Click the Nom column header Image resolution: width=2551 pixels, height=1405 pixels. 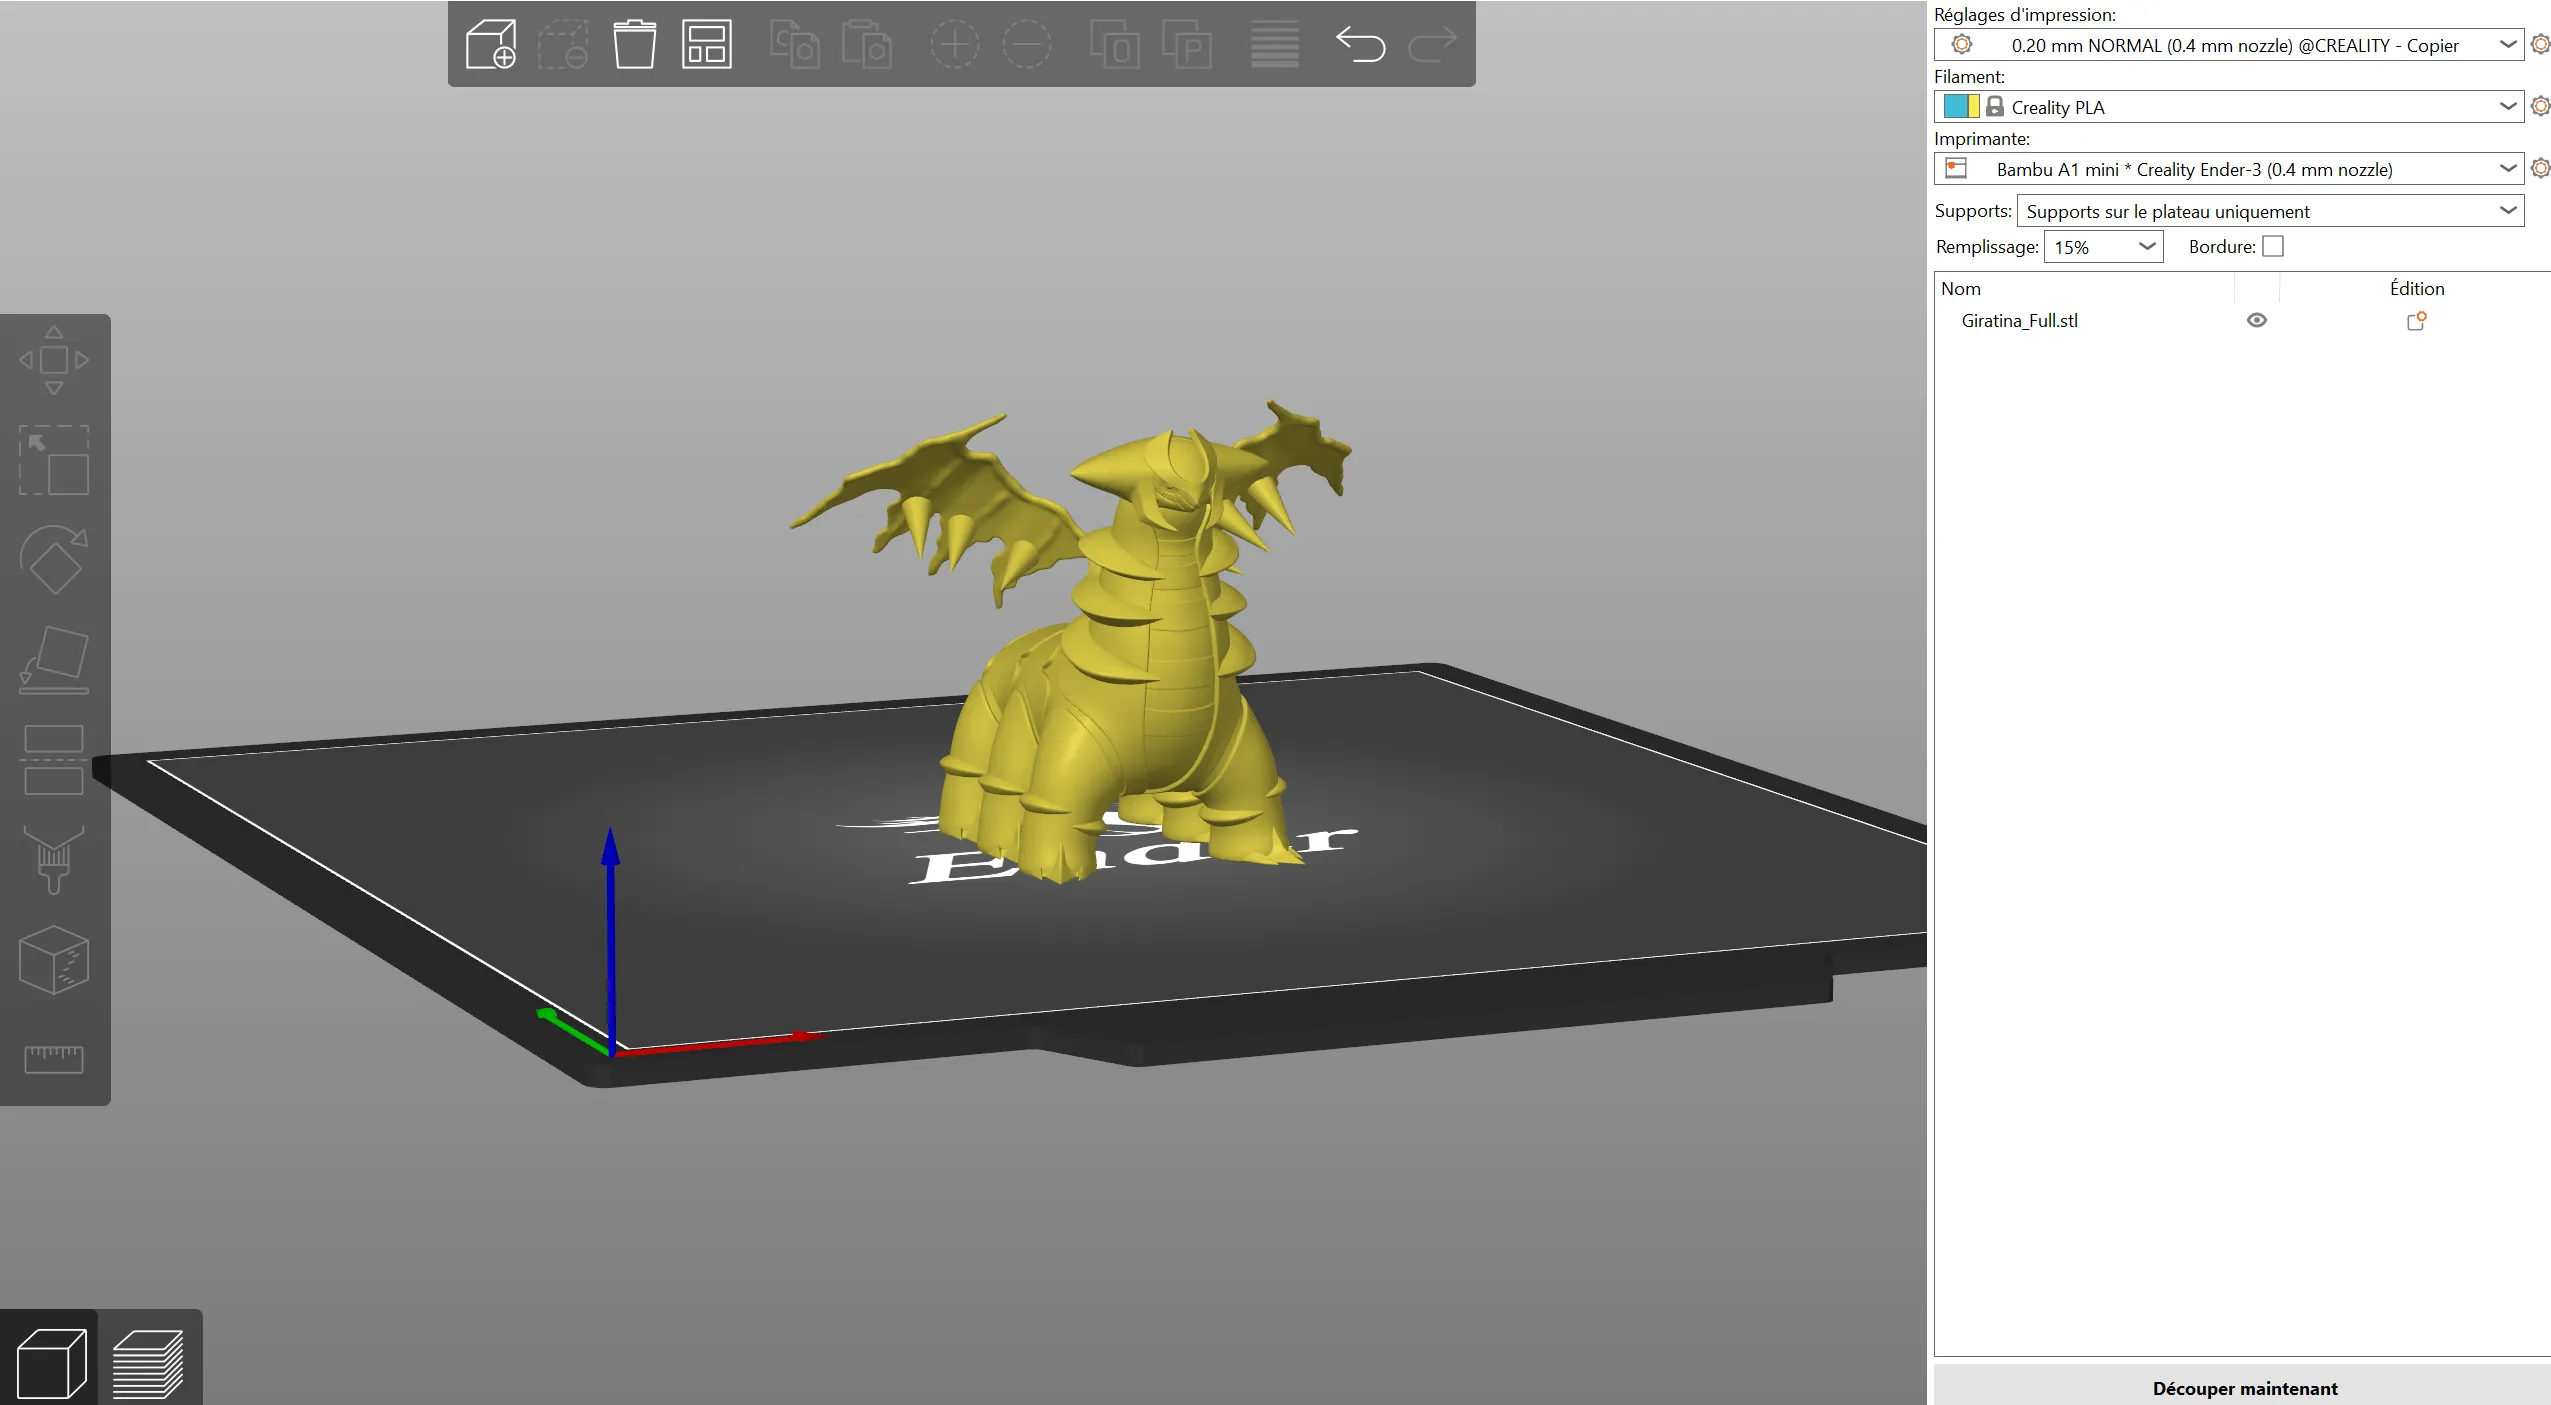[x=1961, y=289]
